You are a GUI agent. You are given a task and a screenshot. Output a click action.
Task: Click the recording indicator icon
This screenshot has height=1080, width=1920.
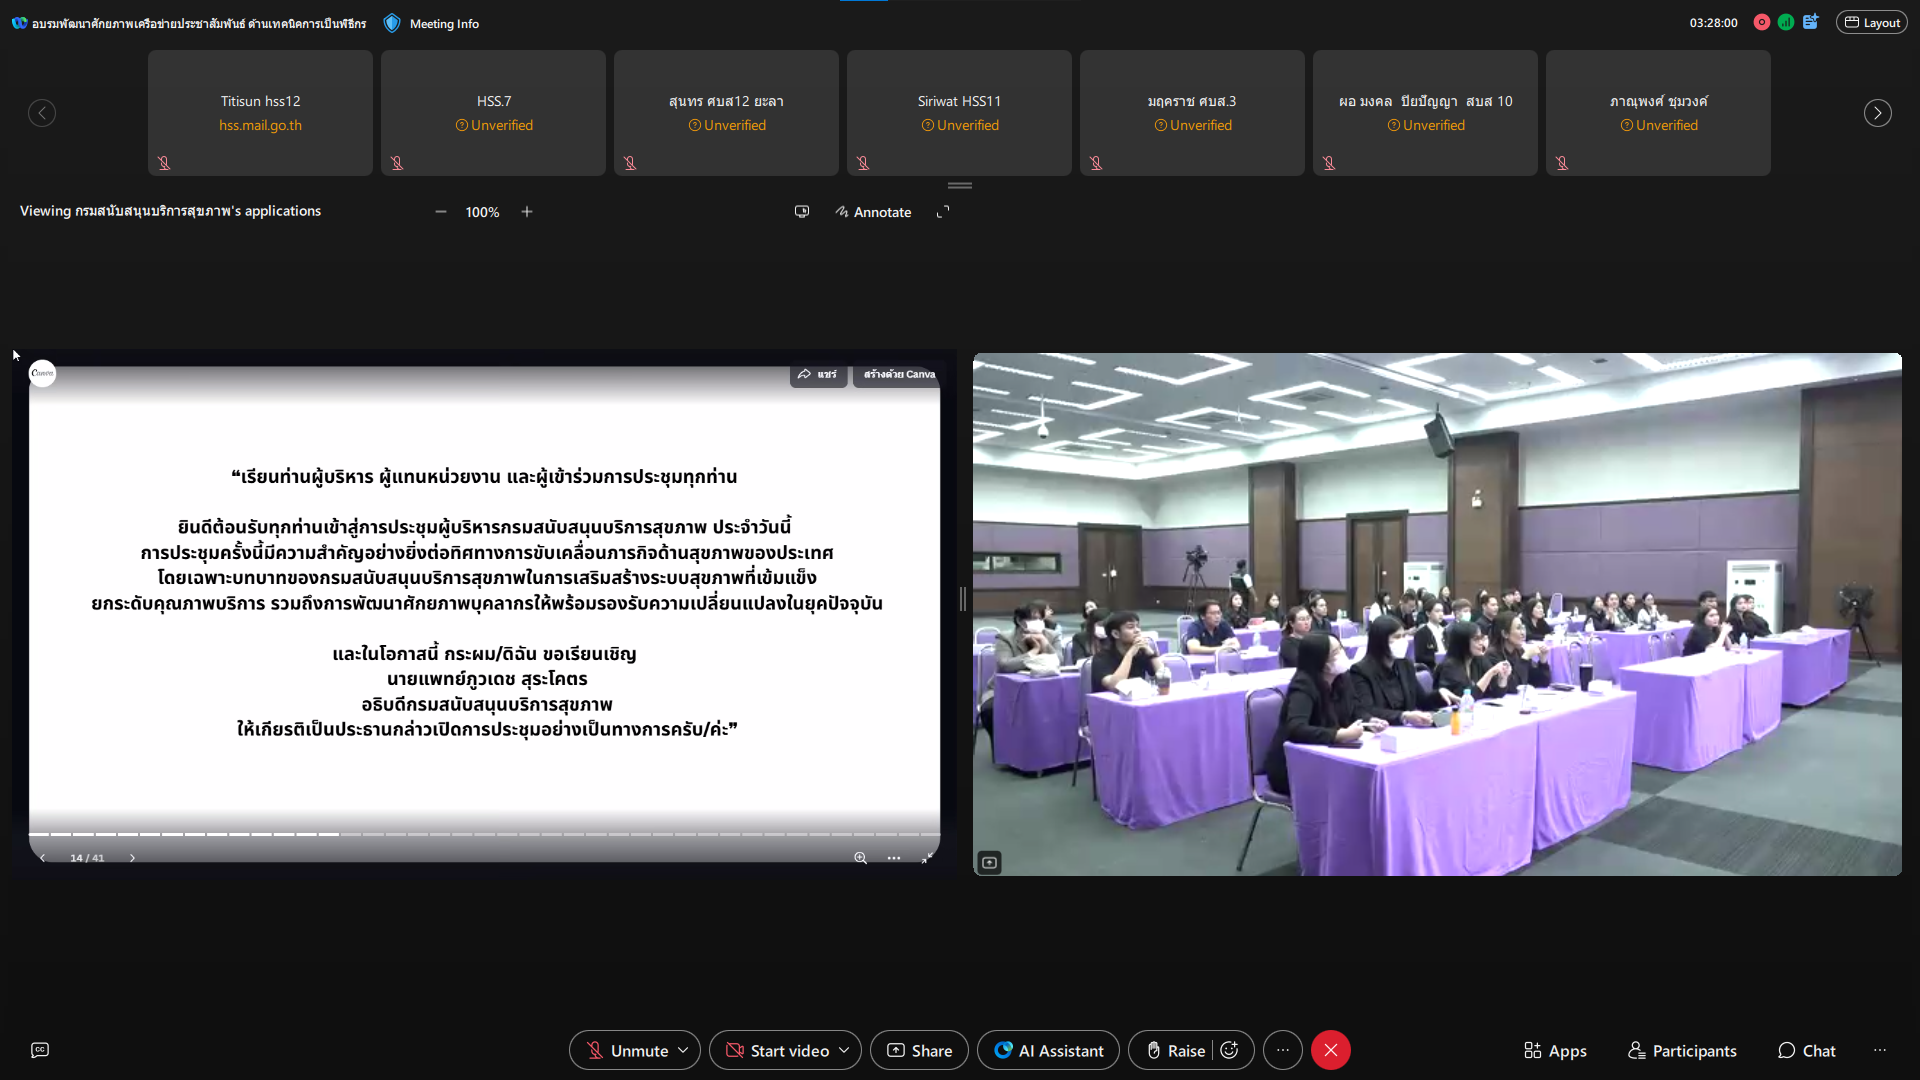(x=1762, y=22)
